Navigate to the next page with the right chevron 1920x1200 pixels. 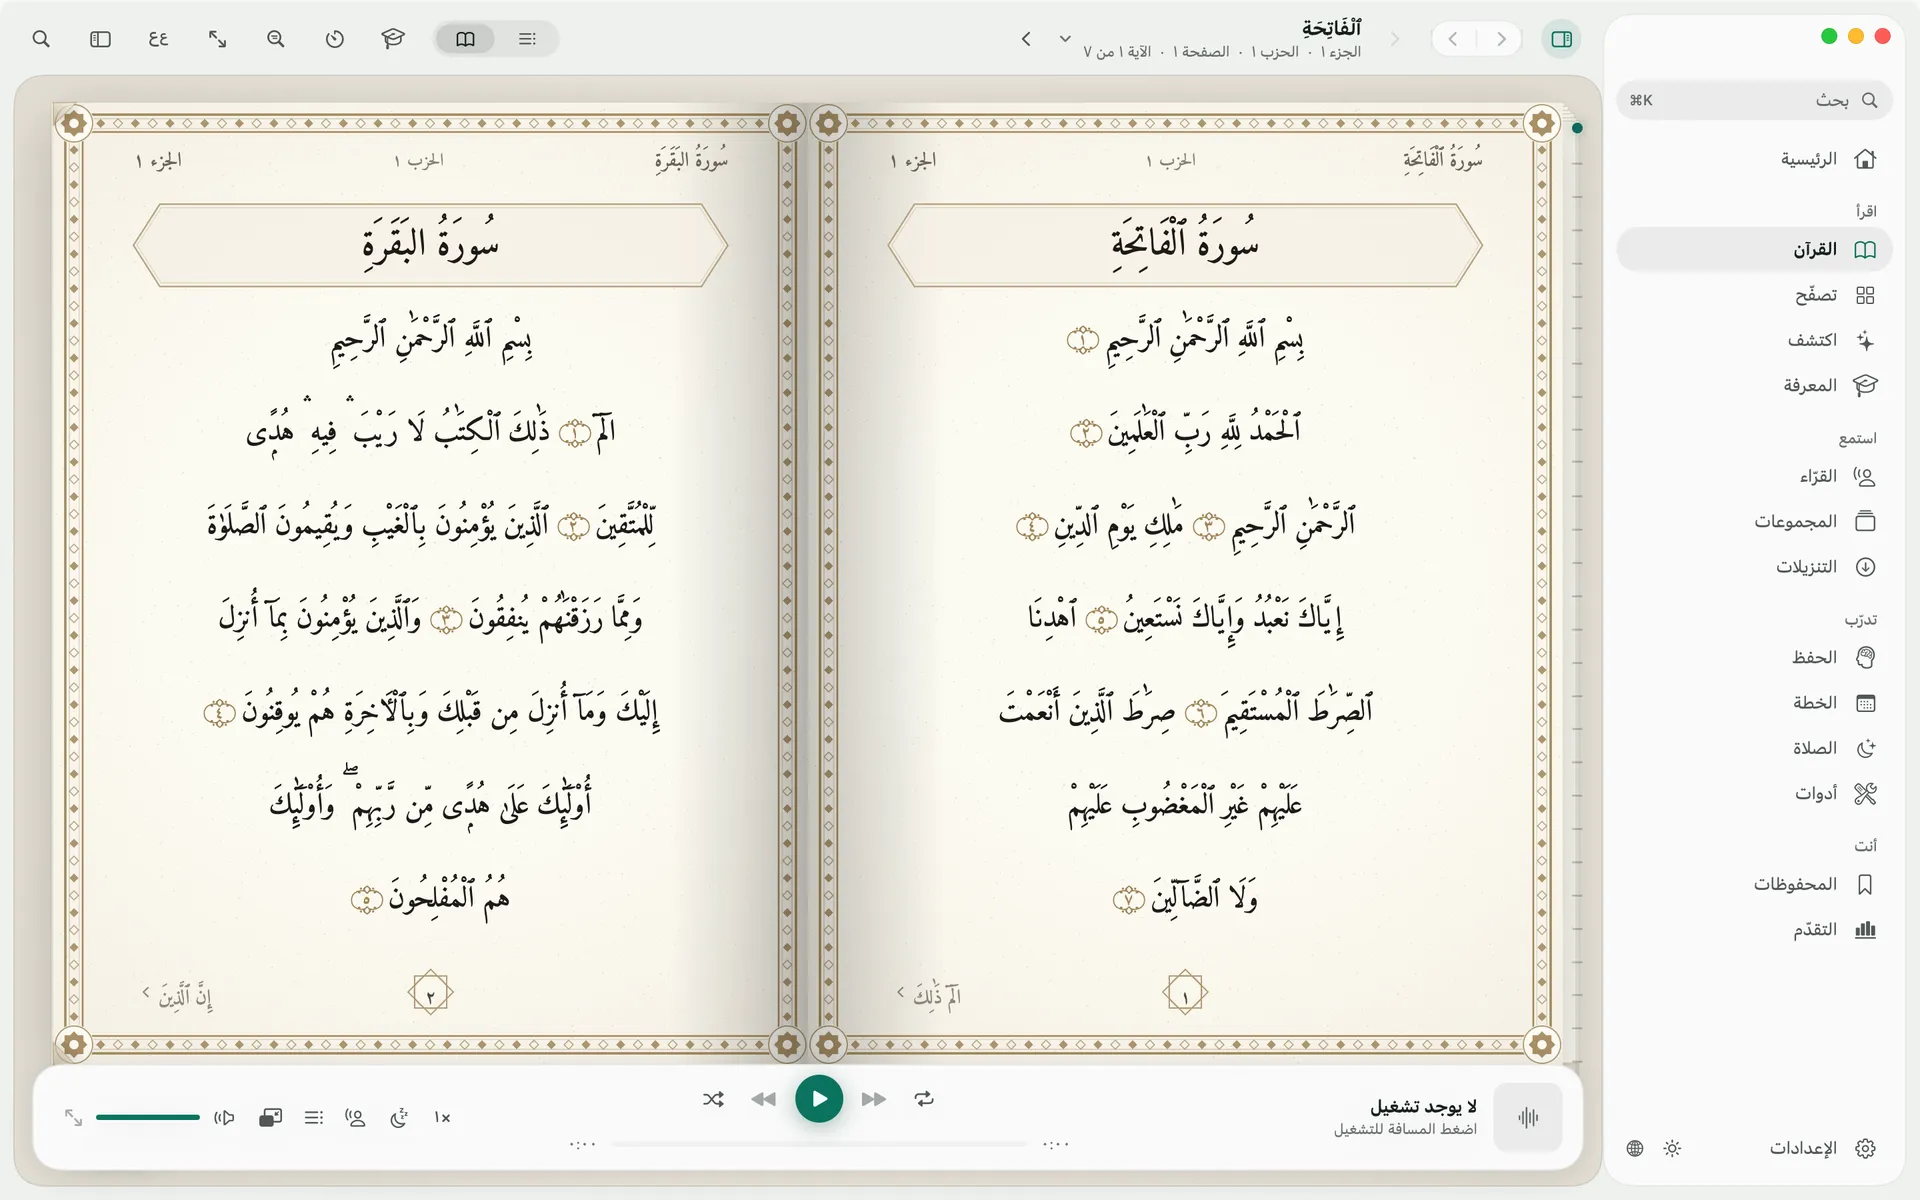click(1501, 39)
